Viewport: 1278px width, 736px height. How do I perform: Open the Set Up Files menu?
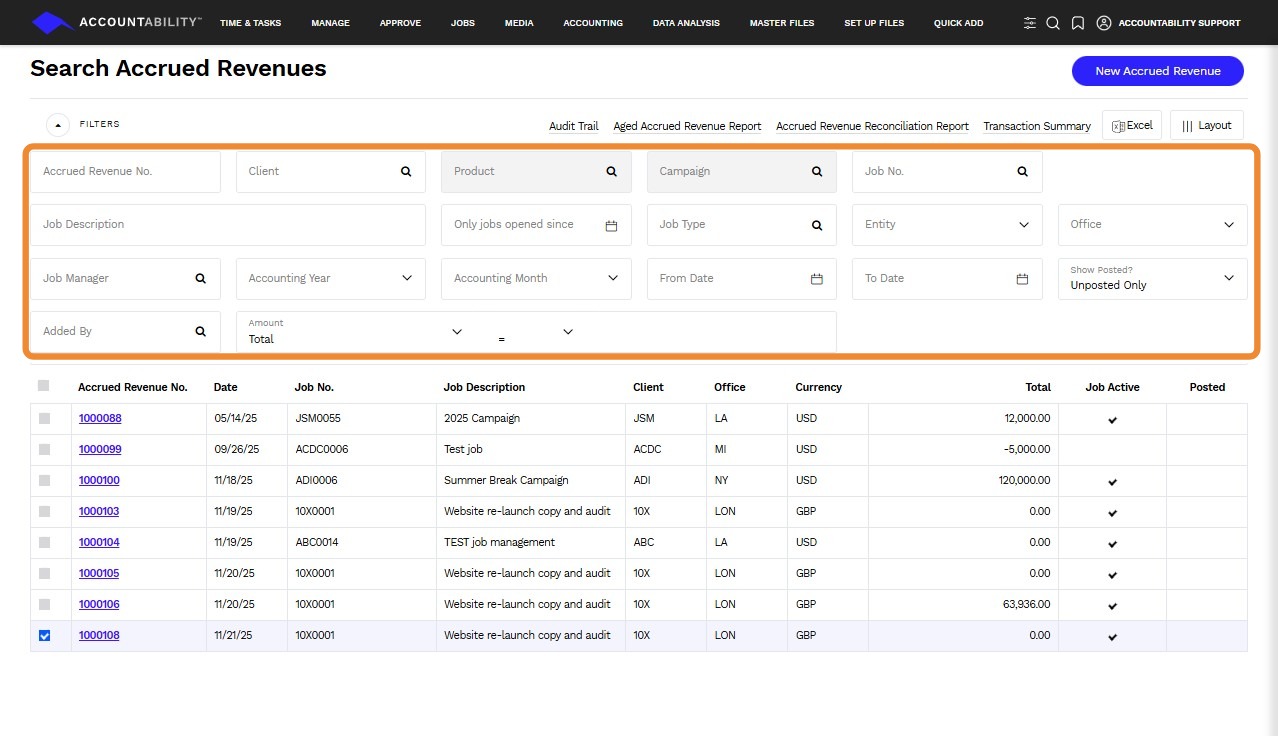874,23
